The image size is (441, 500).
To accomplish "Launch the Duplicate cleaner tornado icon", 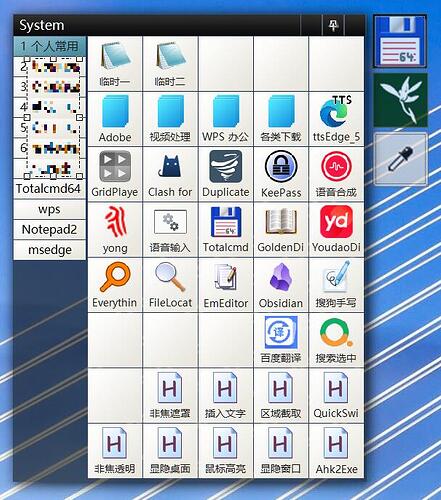I will pos(226,174).
